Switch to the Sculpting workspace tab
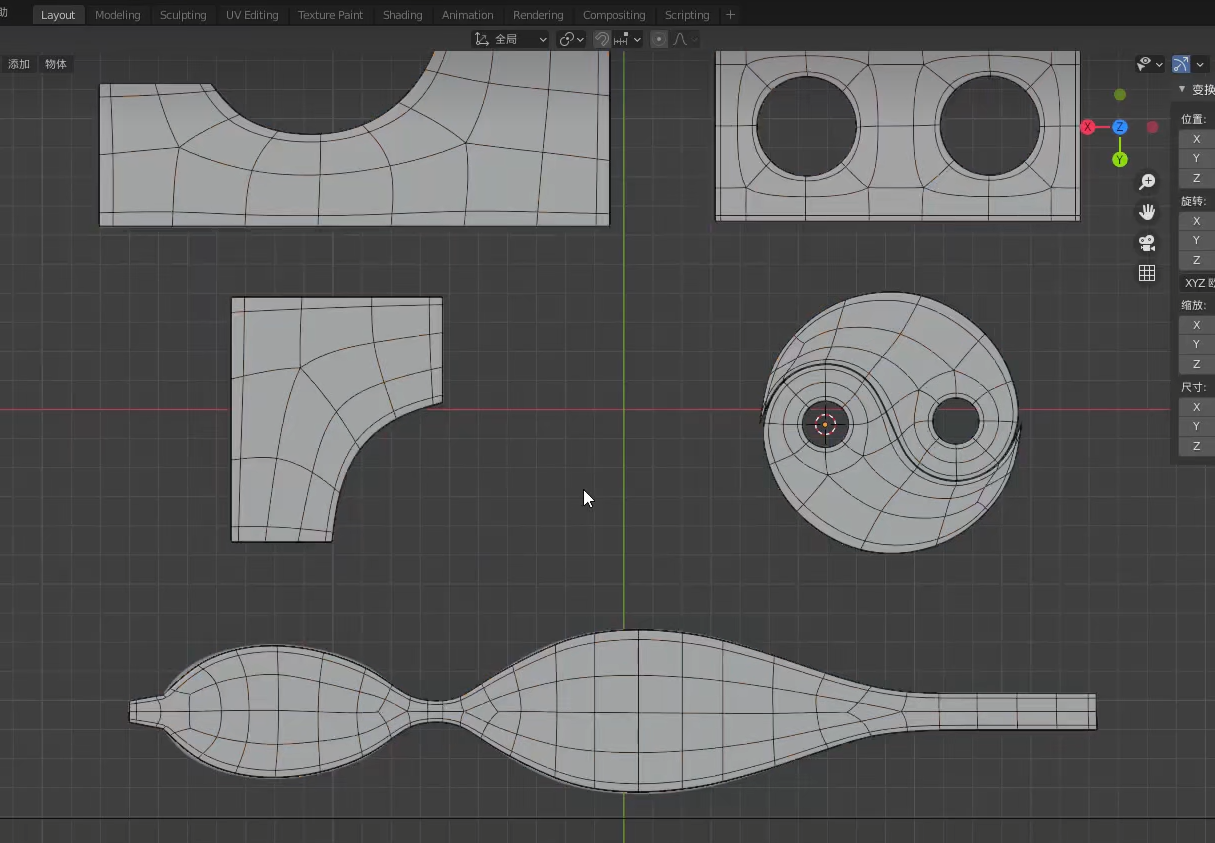 point(183,15)
